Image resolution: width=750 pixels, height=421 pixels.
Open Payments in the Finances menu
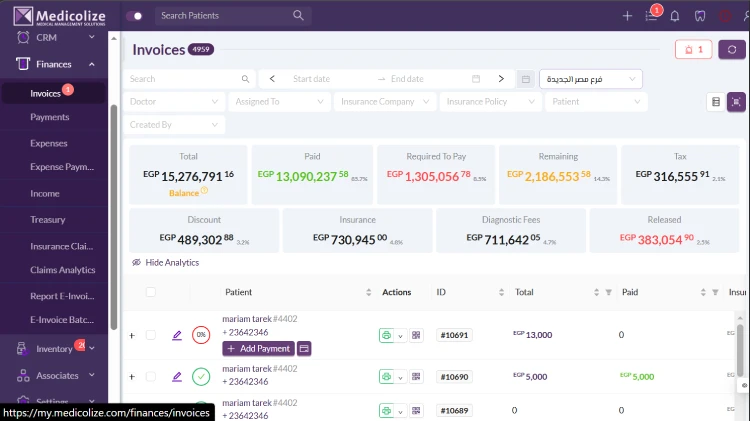pyautogui.click(x=50, y=117)
